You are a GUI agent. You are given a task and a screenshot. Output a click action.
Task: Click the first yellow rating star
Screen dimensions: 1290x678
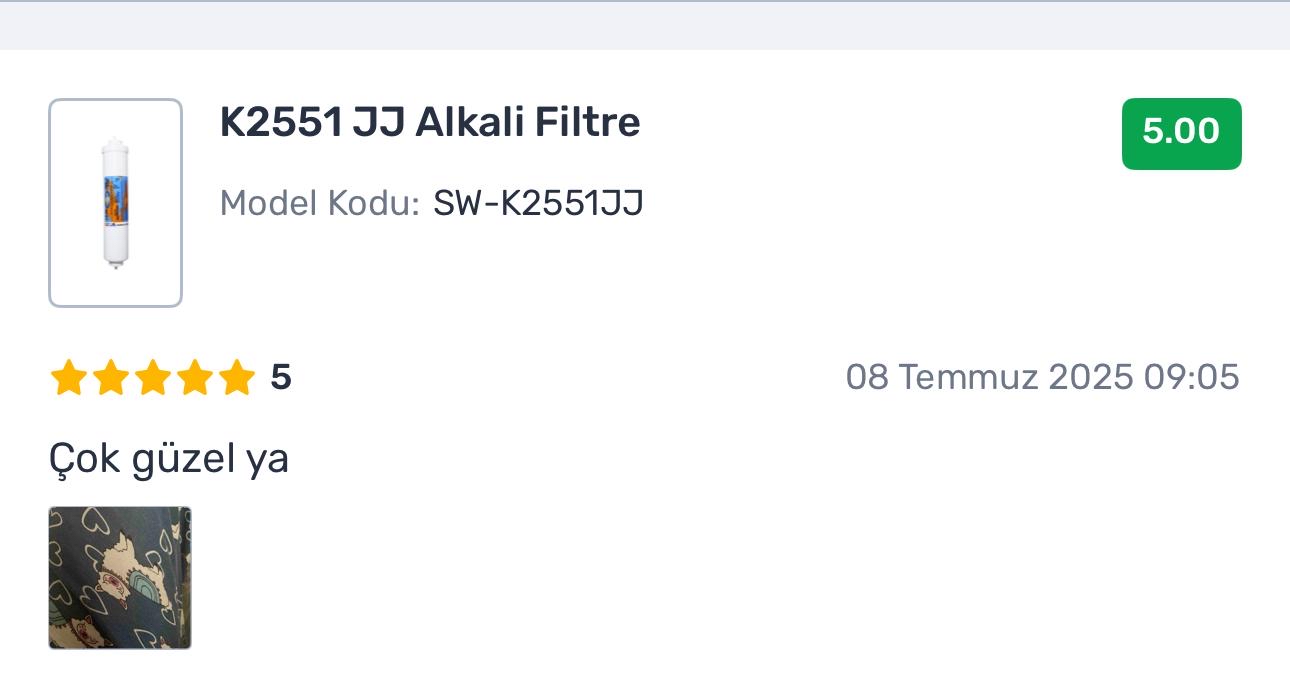(x=67, y=378)
